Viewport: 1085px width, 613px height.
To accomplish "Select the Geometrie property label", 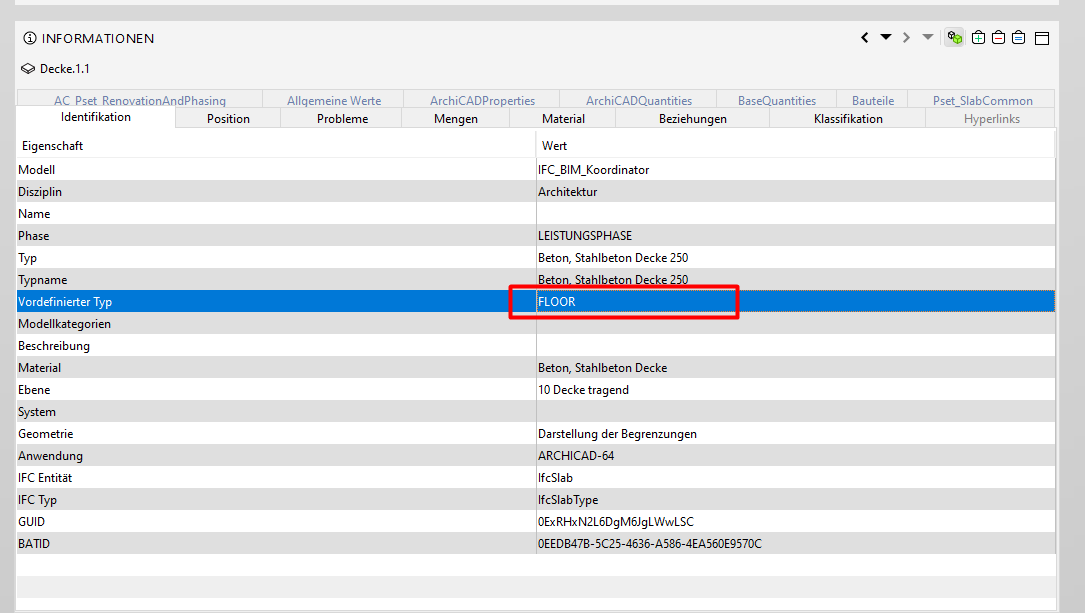I will [46, 434].
